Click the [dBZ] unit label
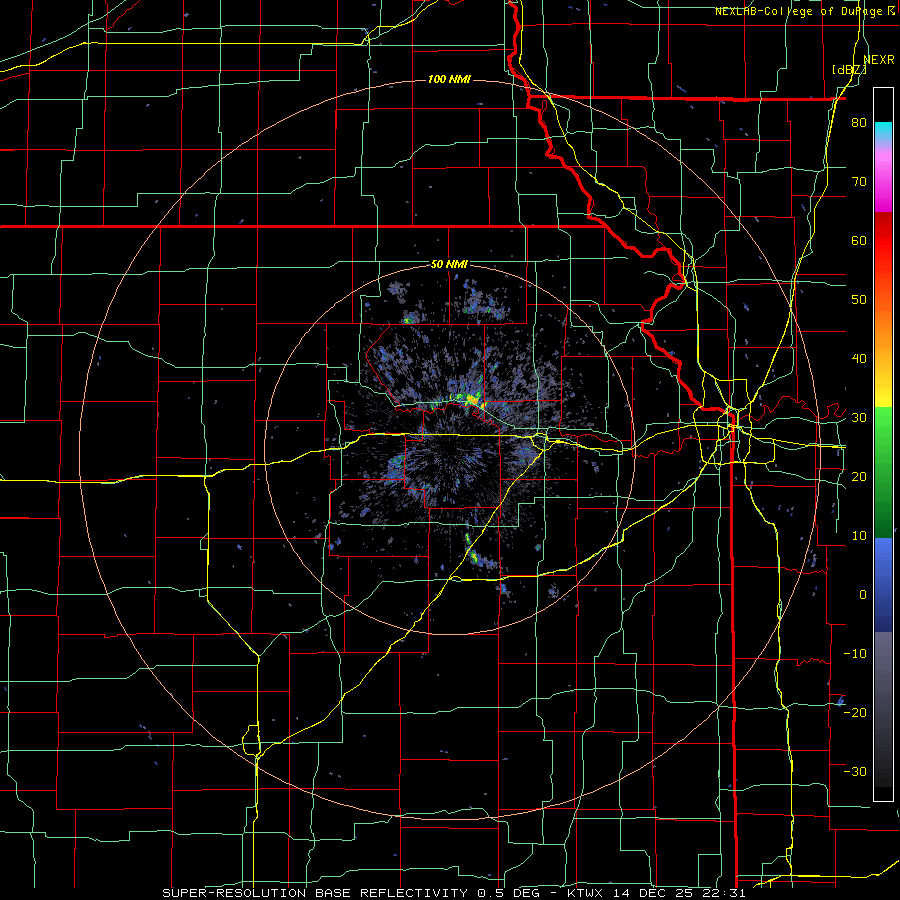 849,69
